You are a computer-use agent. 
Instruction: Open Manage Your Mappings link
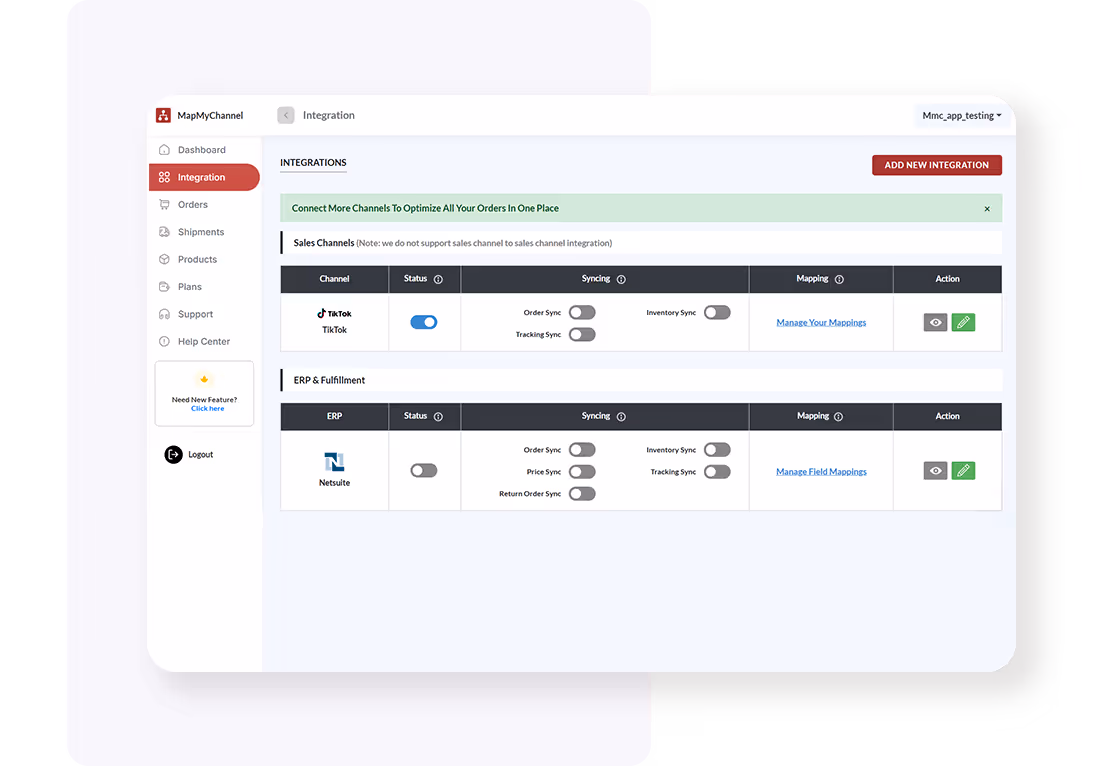tap(821, 323)
